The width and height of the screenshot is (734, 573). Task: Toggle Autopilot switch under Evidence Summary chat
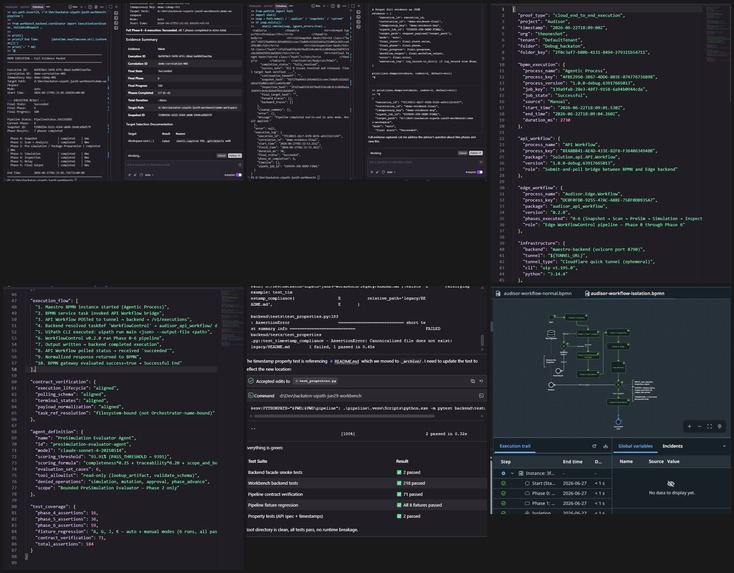239,175
